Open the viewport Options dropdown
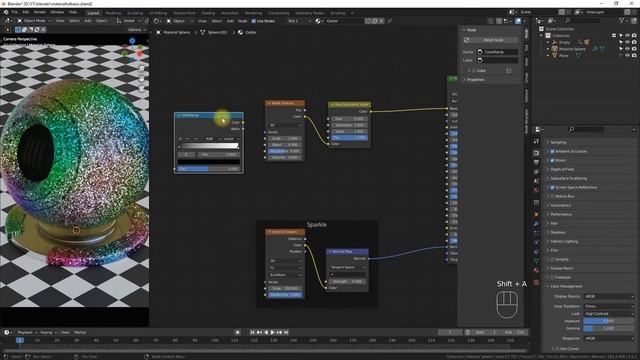This screenshot has width=640, height=360. 136,30
